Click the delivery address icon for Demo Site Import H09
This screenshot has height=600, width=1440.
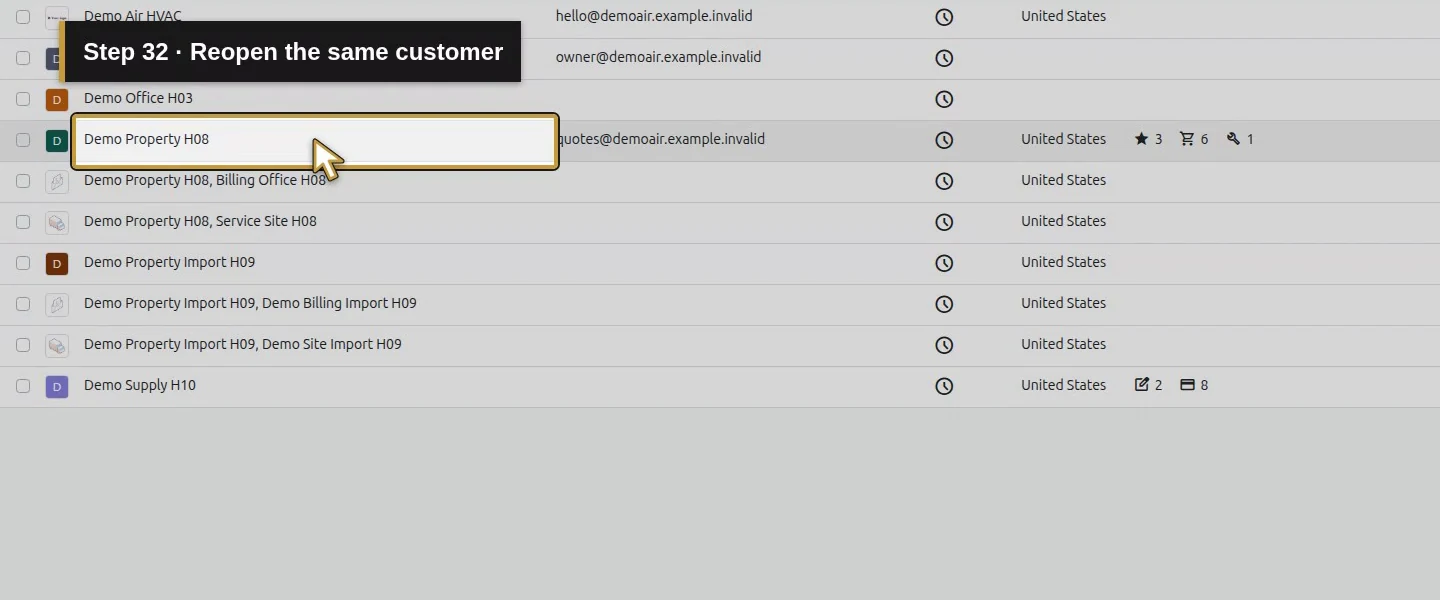tap(57, 345)
